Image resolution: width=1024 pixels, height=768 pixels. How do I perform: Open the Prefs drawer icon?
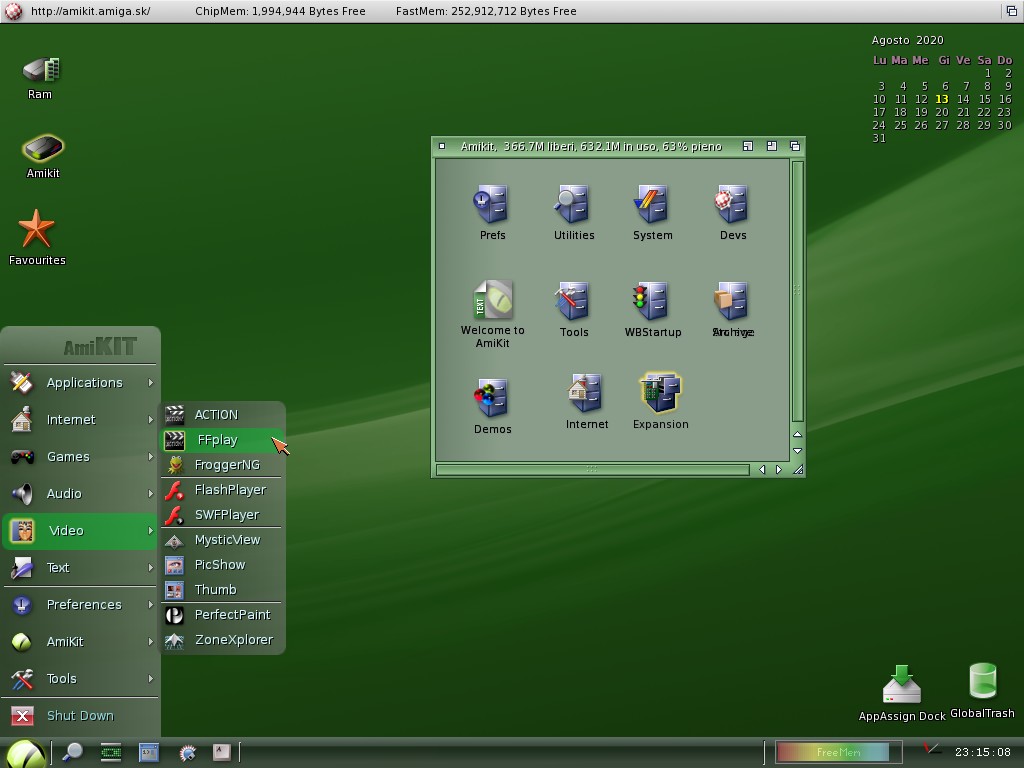[x=492, y=205]
